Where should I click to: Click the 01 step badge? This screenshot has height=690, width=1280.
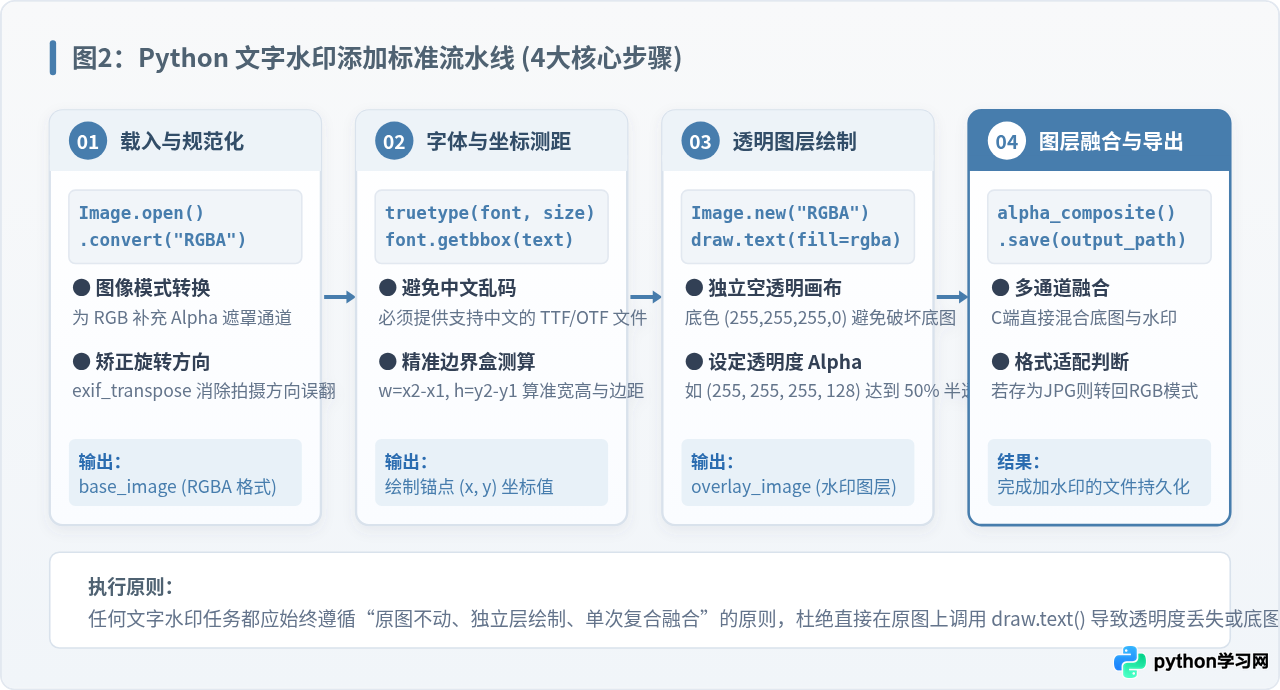[x=88, y=141]
